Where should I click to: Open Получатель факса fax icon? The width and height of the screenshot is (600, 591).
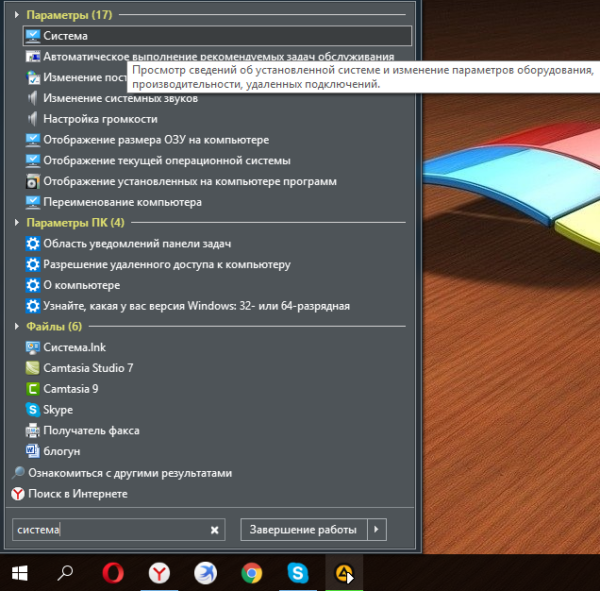[33, 431]
